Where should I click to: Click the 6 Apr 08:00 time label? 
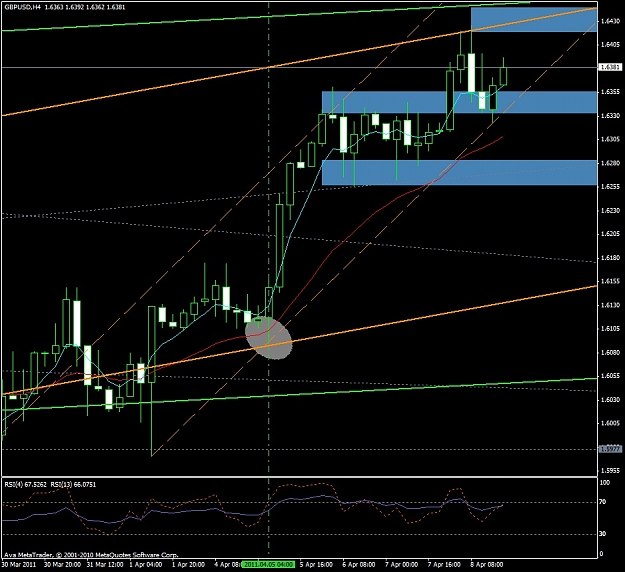point(359,565)
